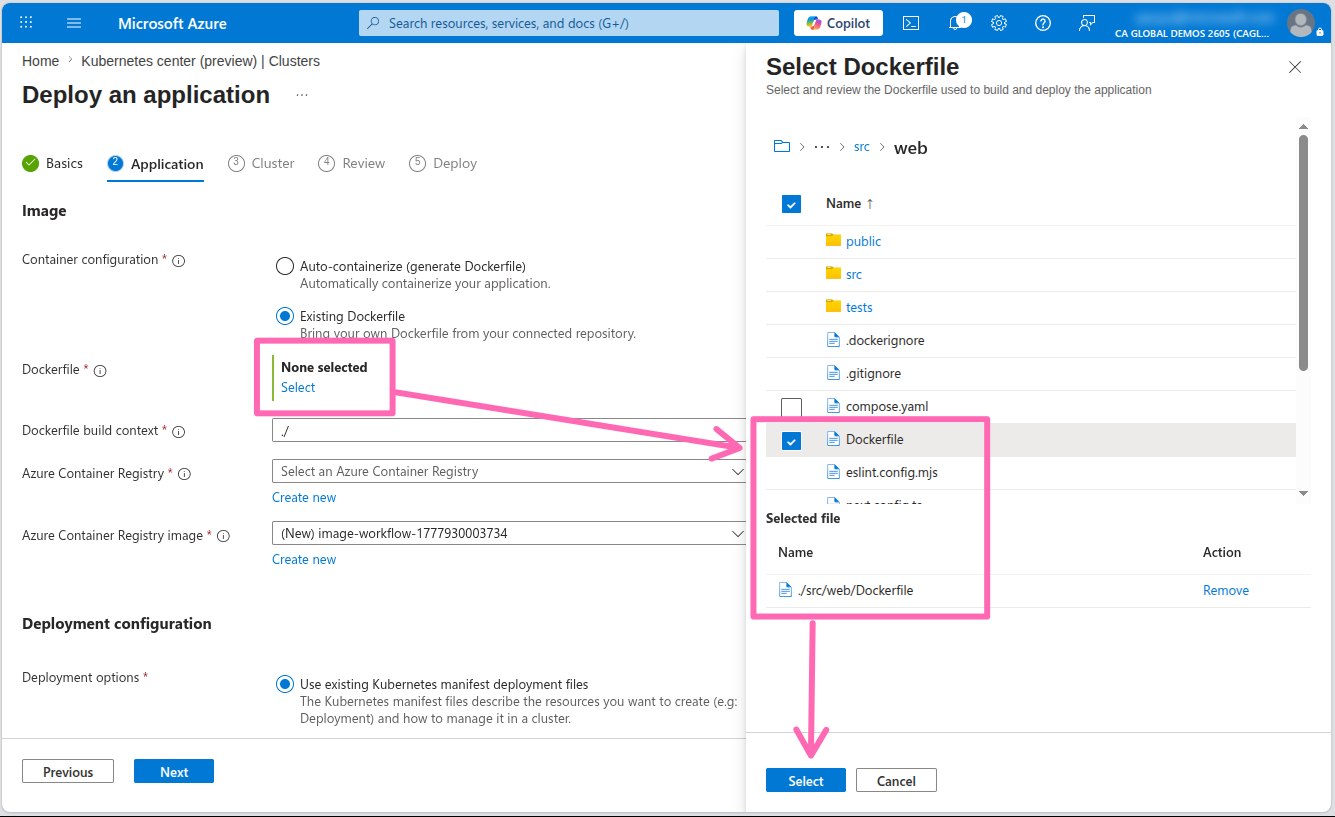Click the Cancel button
Image resolution: width=1335 pixels, height=817 pixels.
click(x=896, y=781)
